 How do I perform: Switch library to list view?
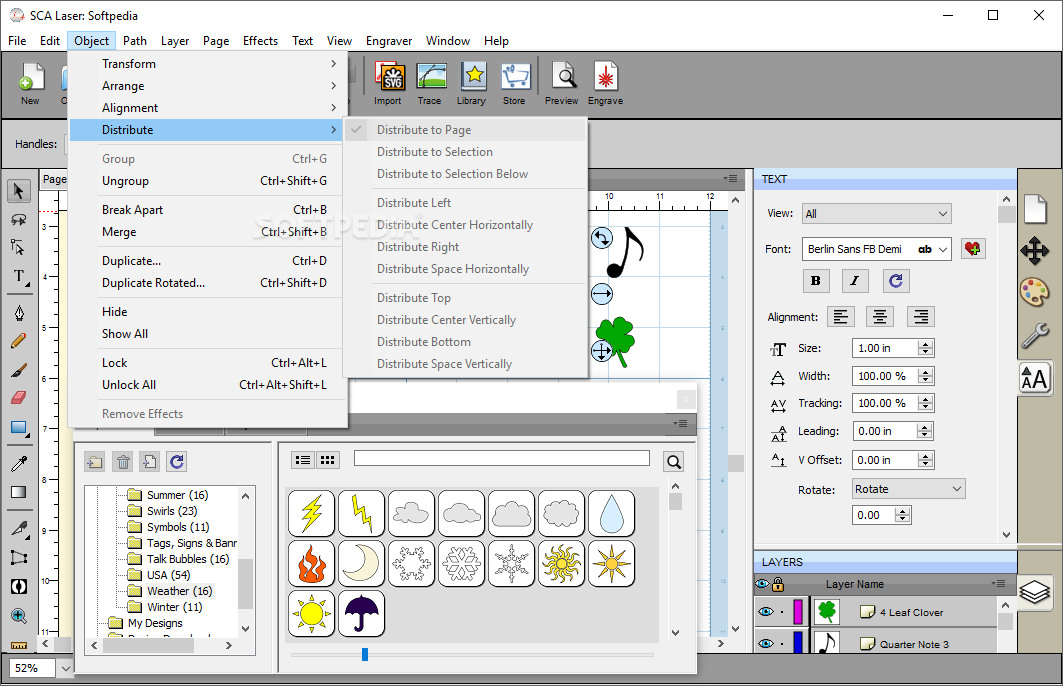point(303,460)
